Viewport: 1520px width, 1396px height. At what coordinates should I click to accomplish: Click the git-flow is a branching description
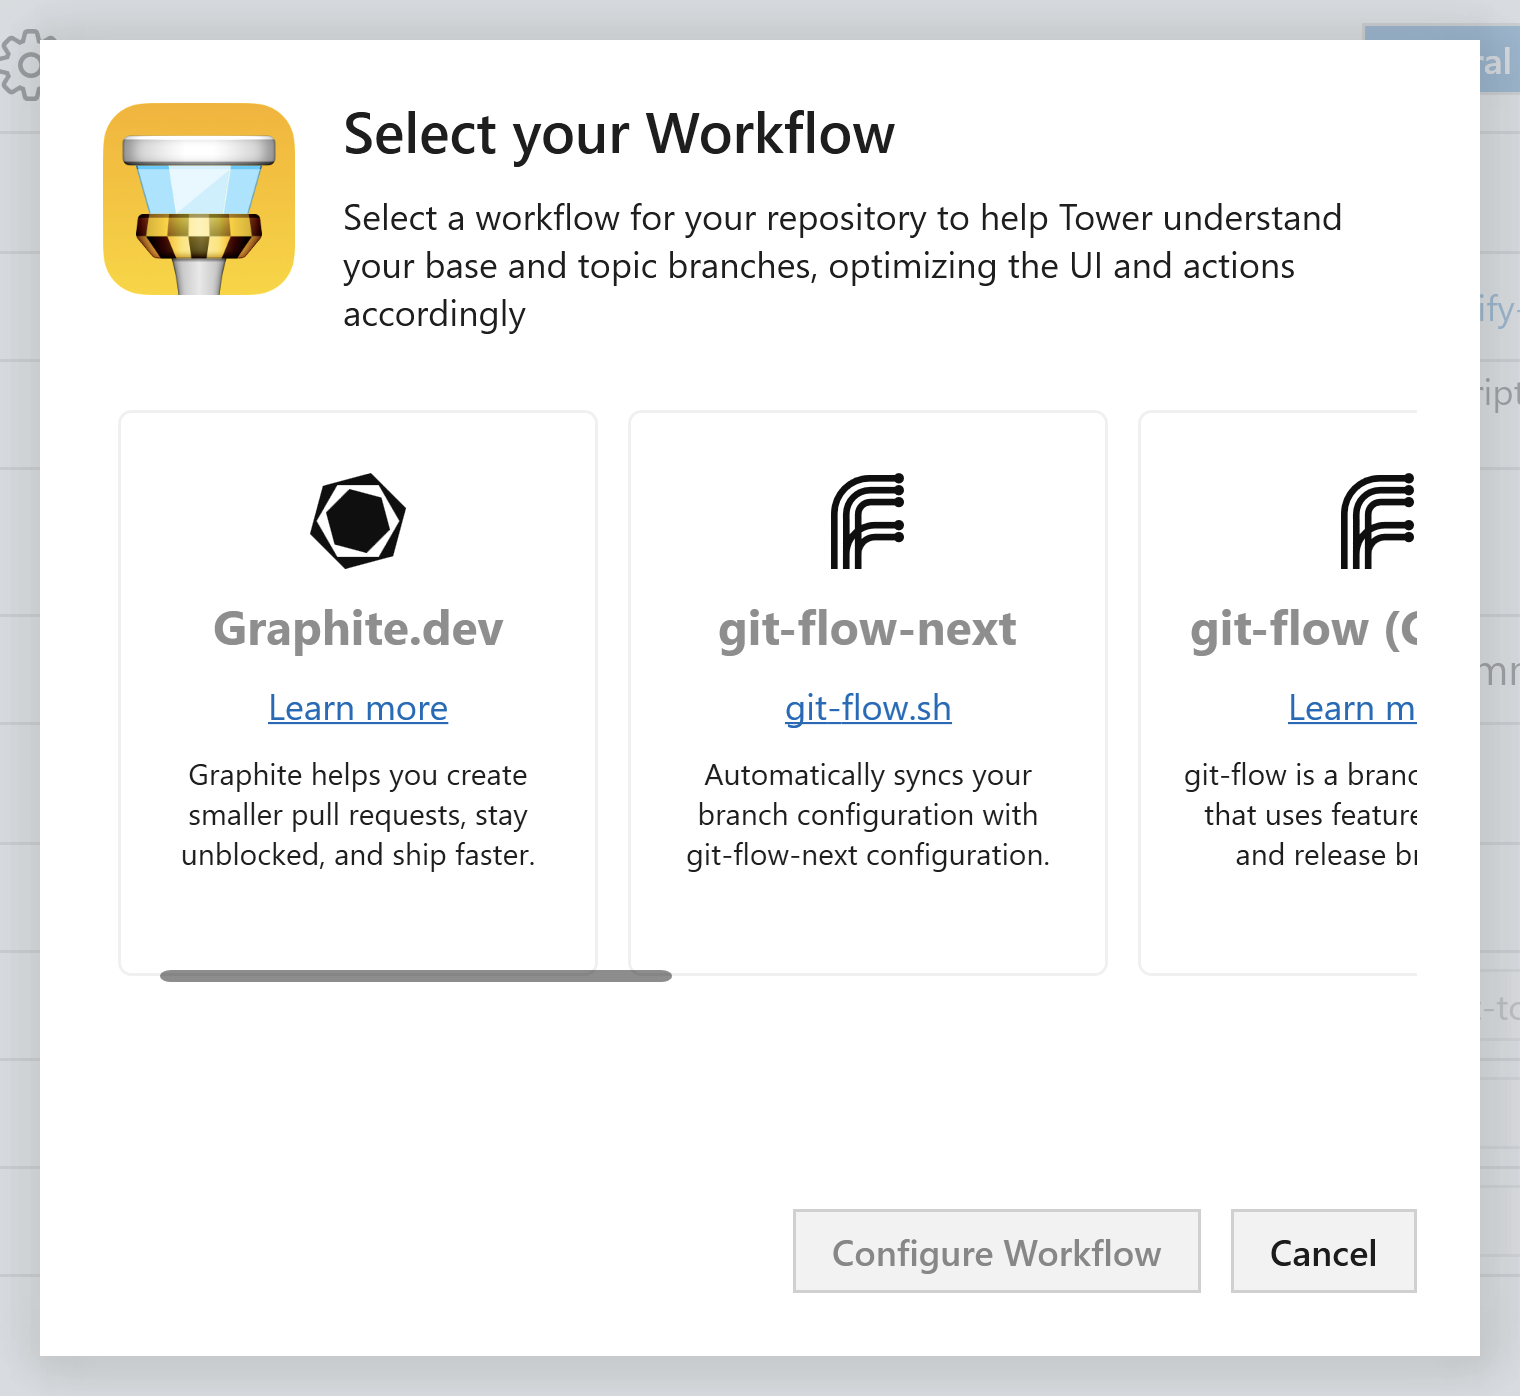pos(1301,815)
